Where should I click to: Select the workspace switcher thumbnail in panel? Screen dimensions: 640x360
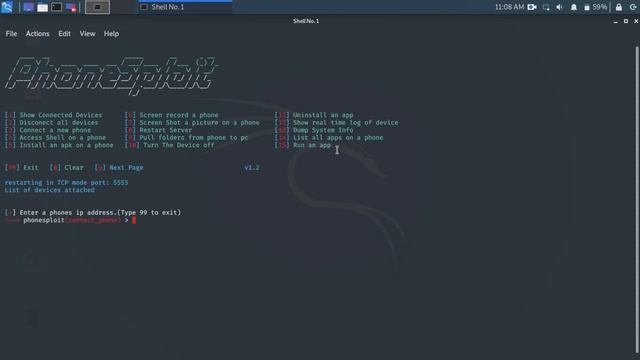click(97, 7)
